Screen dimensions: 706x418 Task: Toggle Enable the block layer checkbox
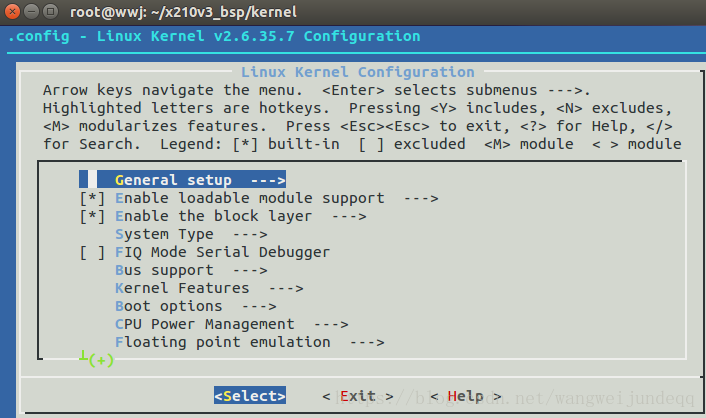[92, 216]
